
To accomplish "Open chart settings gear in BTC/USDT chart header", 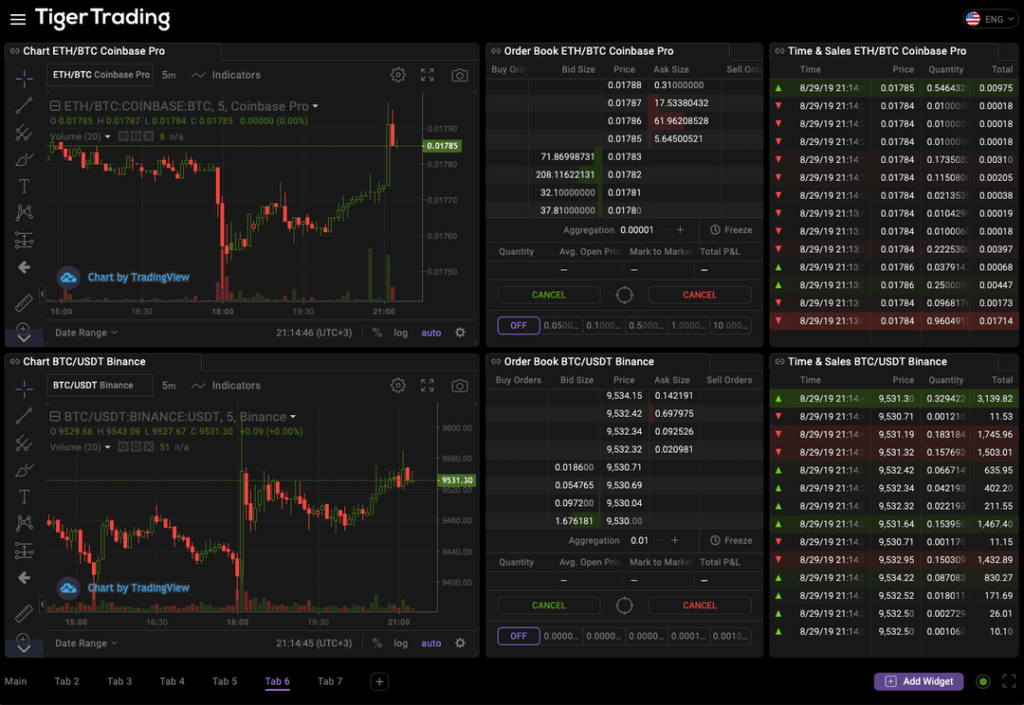I will pyautogui.click(x=398, y=386).
